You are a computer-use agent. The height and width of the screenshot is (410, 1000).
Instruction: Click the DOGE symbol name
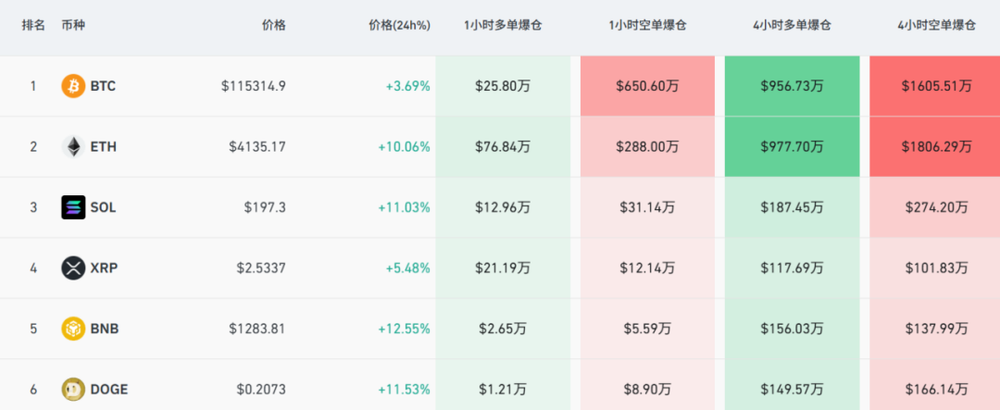click(x=109, y=388)
